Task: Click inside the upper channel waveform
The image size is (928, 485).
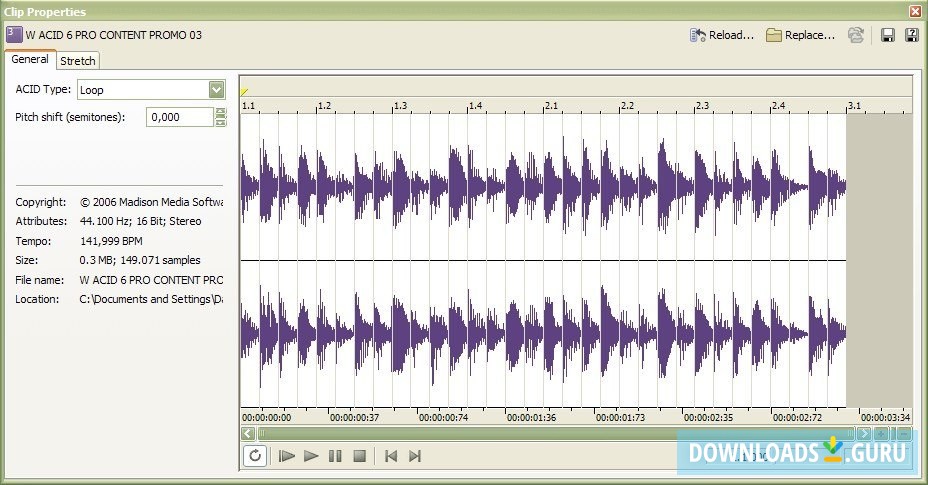Action: 543,187
